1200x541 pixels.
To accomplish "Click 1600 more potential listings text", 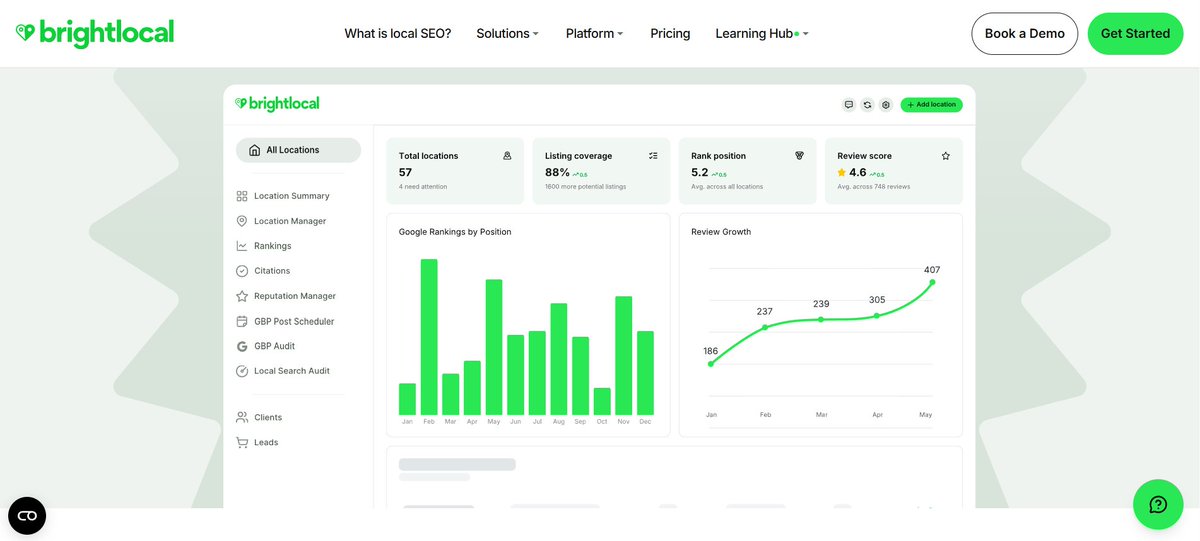I will (x=585, y=187).
